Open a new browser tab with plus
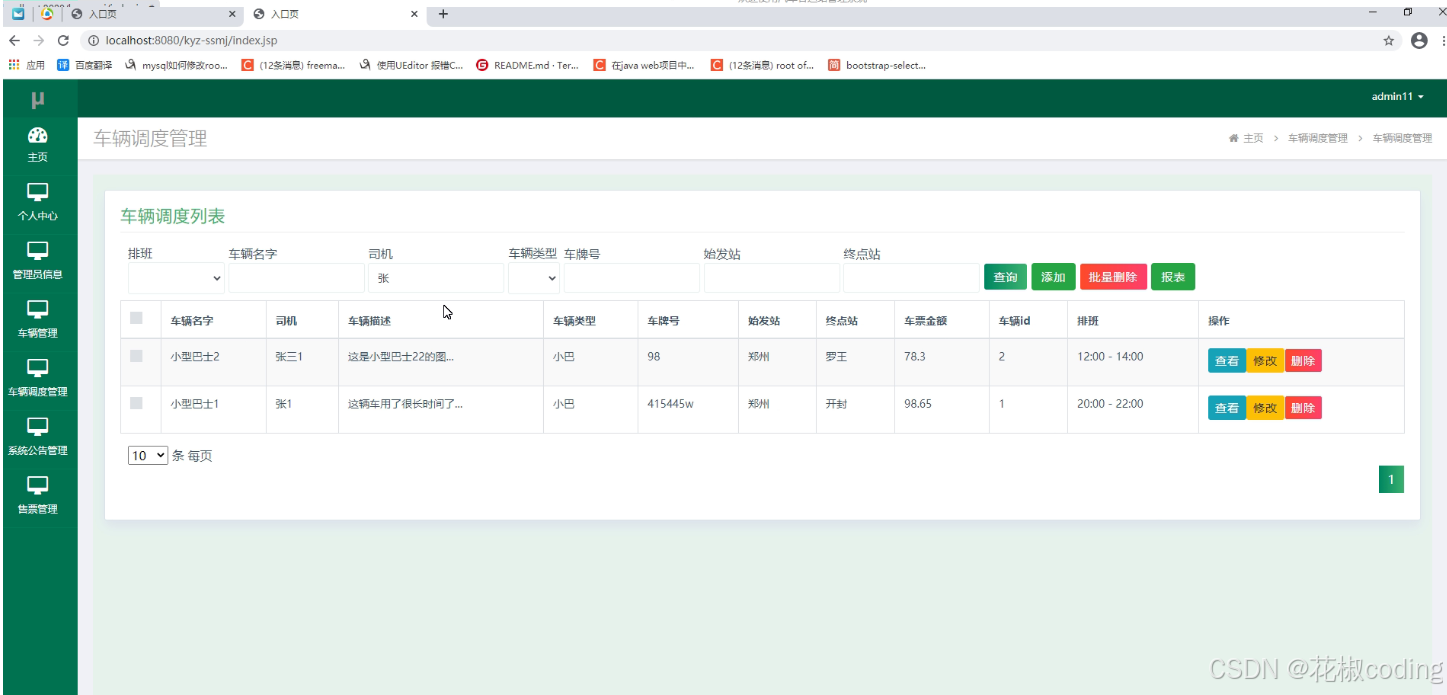Viewport: 1447px width, 695px height. pyautogui.click(x=443, y=14)
